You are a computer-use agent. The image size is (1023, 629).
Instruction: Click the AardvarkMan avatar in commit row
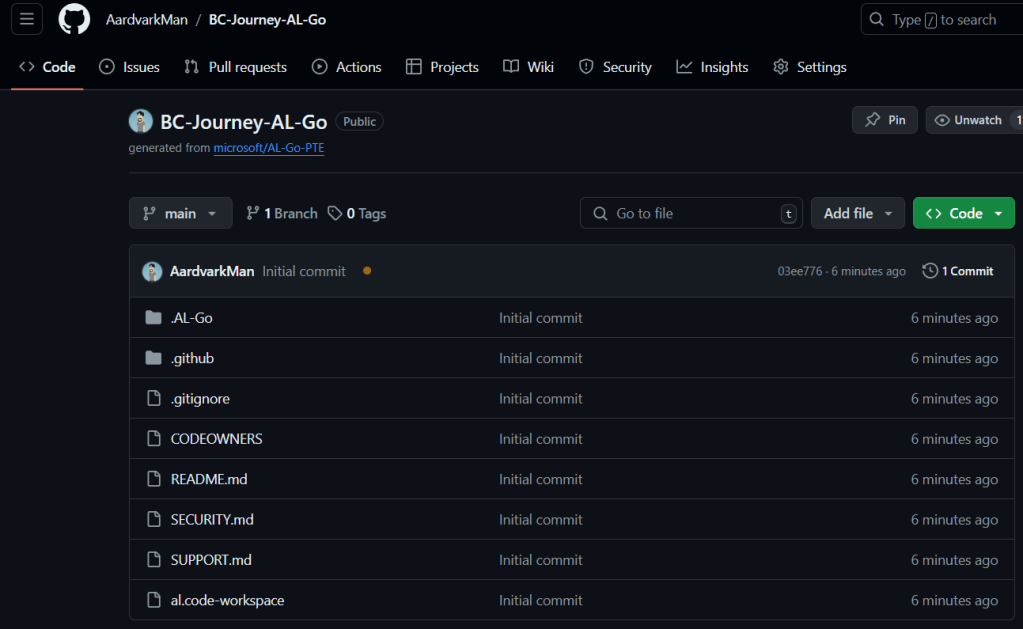[x=152, y=271]
